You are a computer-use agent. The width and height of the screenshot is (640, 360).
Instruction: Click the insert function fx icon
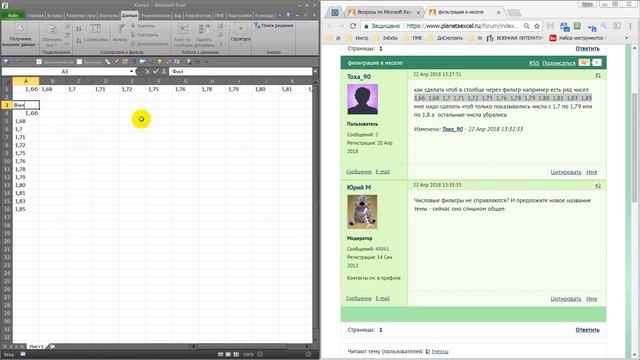[x=164, y=71]
